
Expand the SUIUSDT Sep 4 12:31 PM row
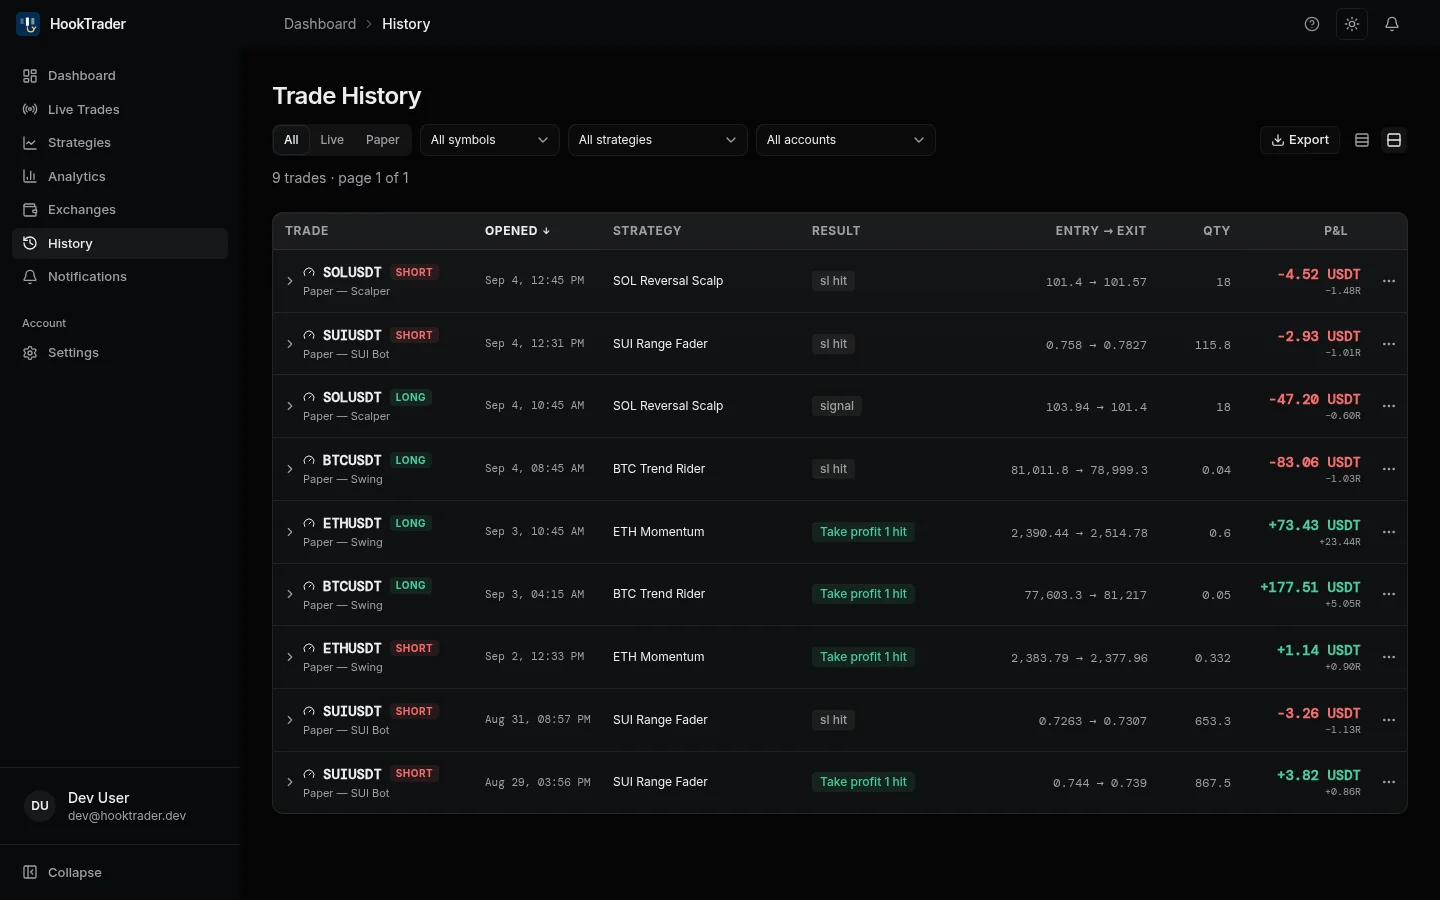(290, 344)
